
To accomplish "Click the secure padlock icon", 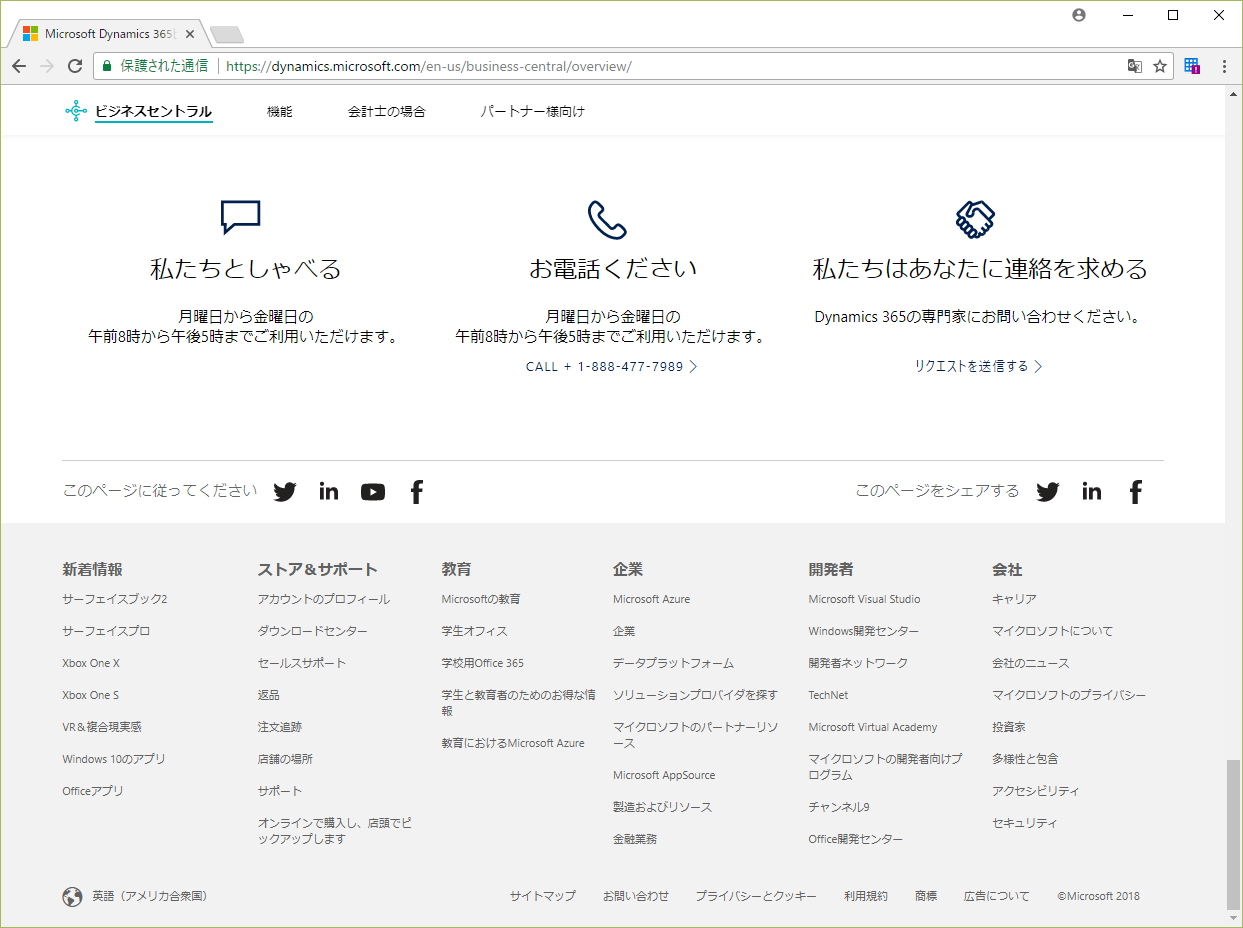I will (108, 66).
